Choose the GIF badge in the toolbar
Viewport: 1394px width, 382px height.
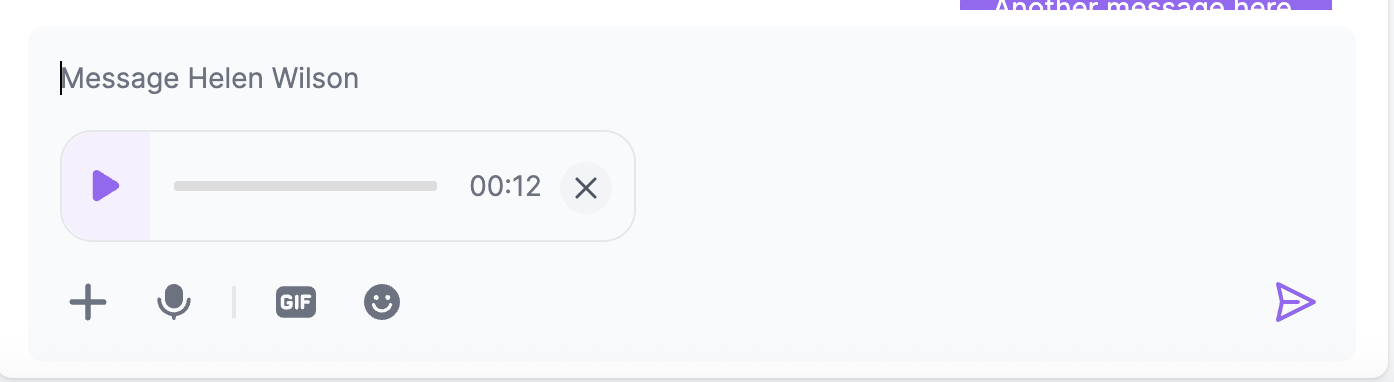pos(296,301)
